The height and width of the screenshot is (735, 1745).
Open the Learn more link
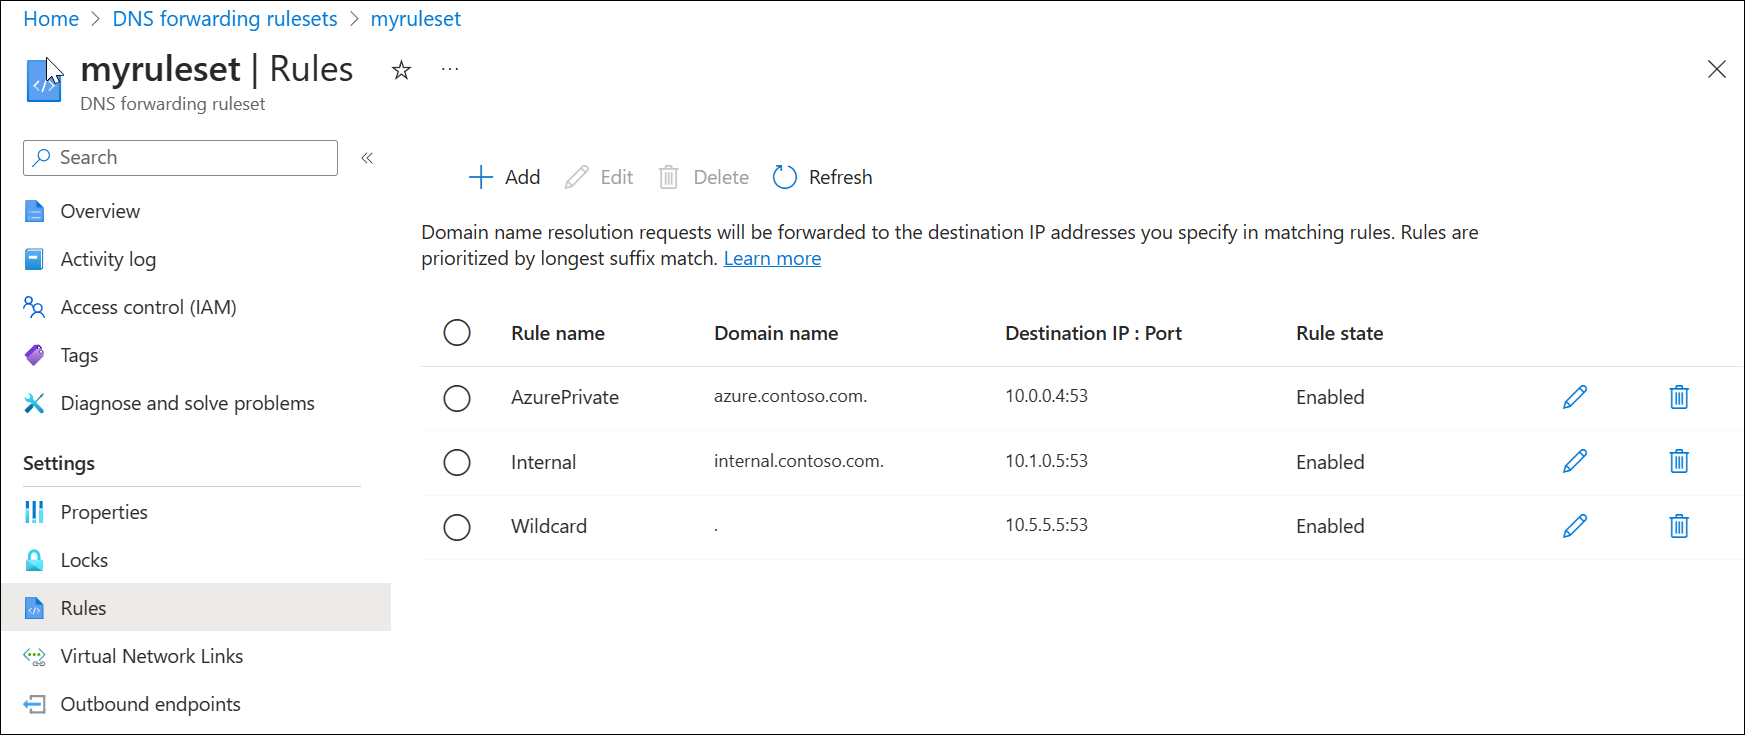[772, 259]
